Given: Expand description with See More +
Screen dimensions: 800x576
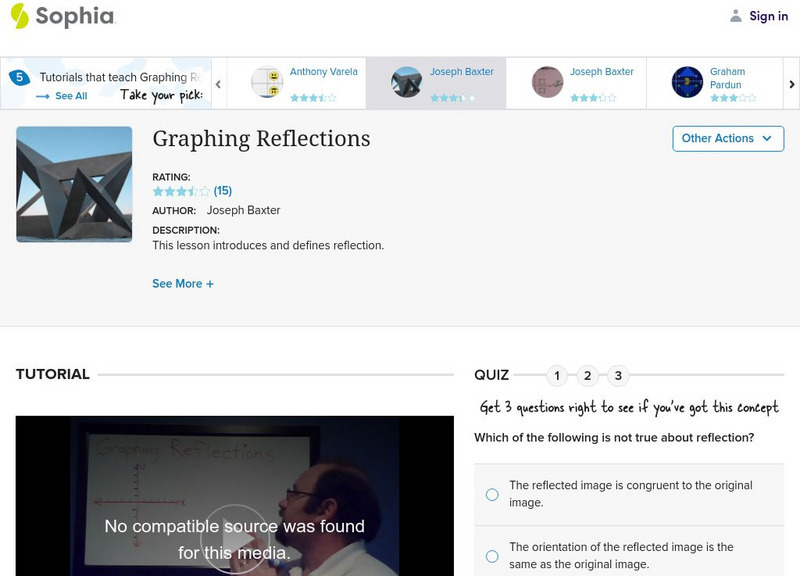Looking at the screenshot, I should (x=183, y=284).
